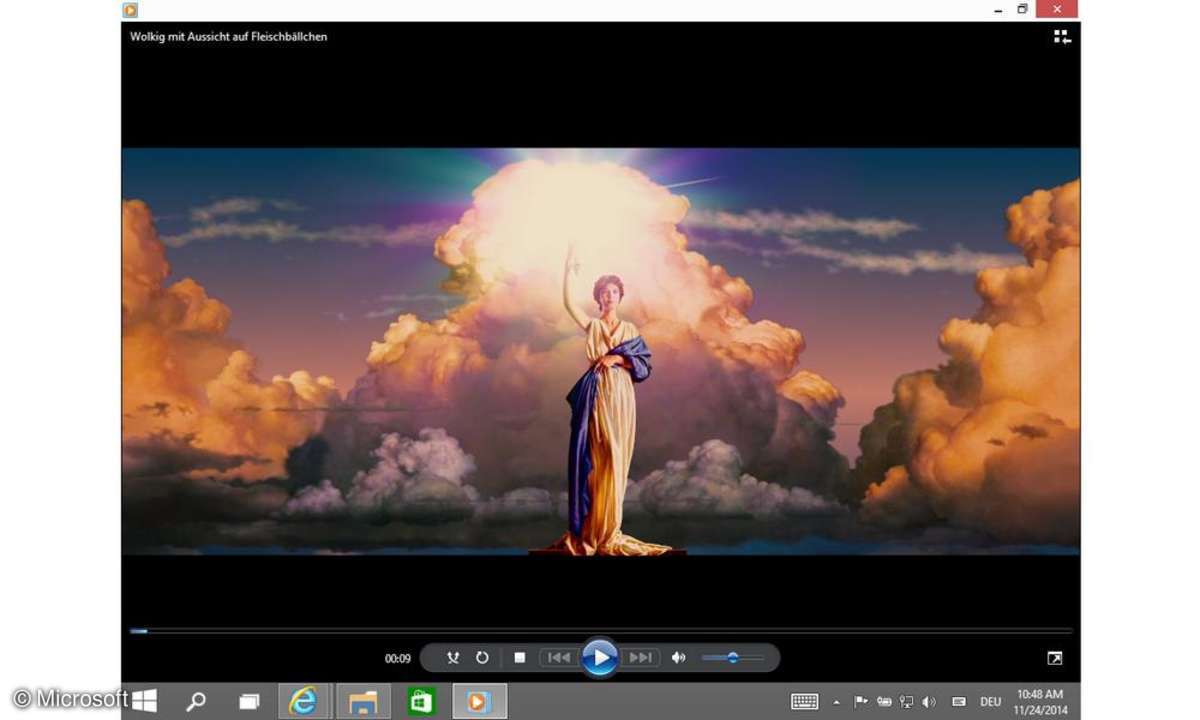Open system volume tray icon
The image size is (1200, 720).
point(930,702)
